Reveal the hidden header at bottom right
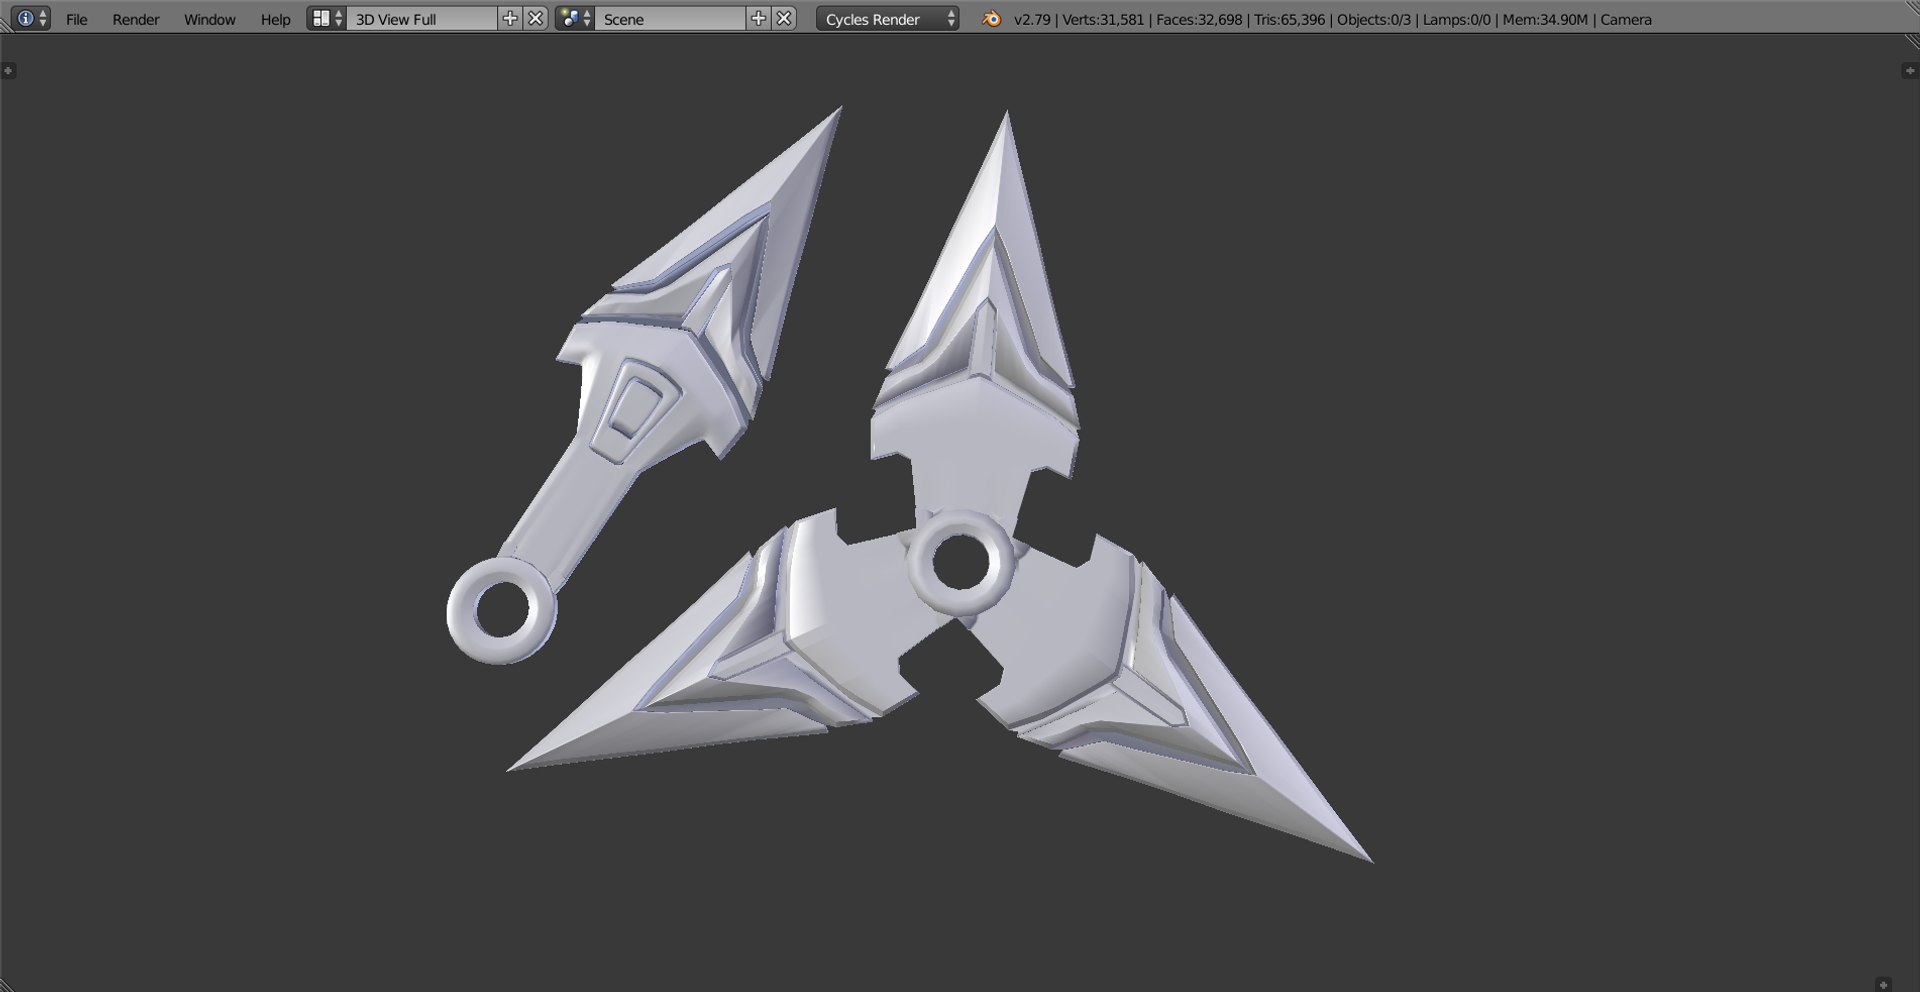Viewport: 1920px width, 992px height. (x=1884, y=984)
